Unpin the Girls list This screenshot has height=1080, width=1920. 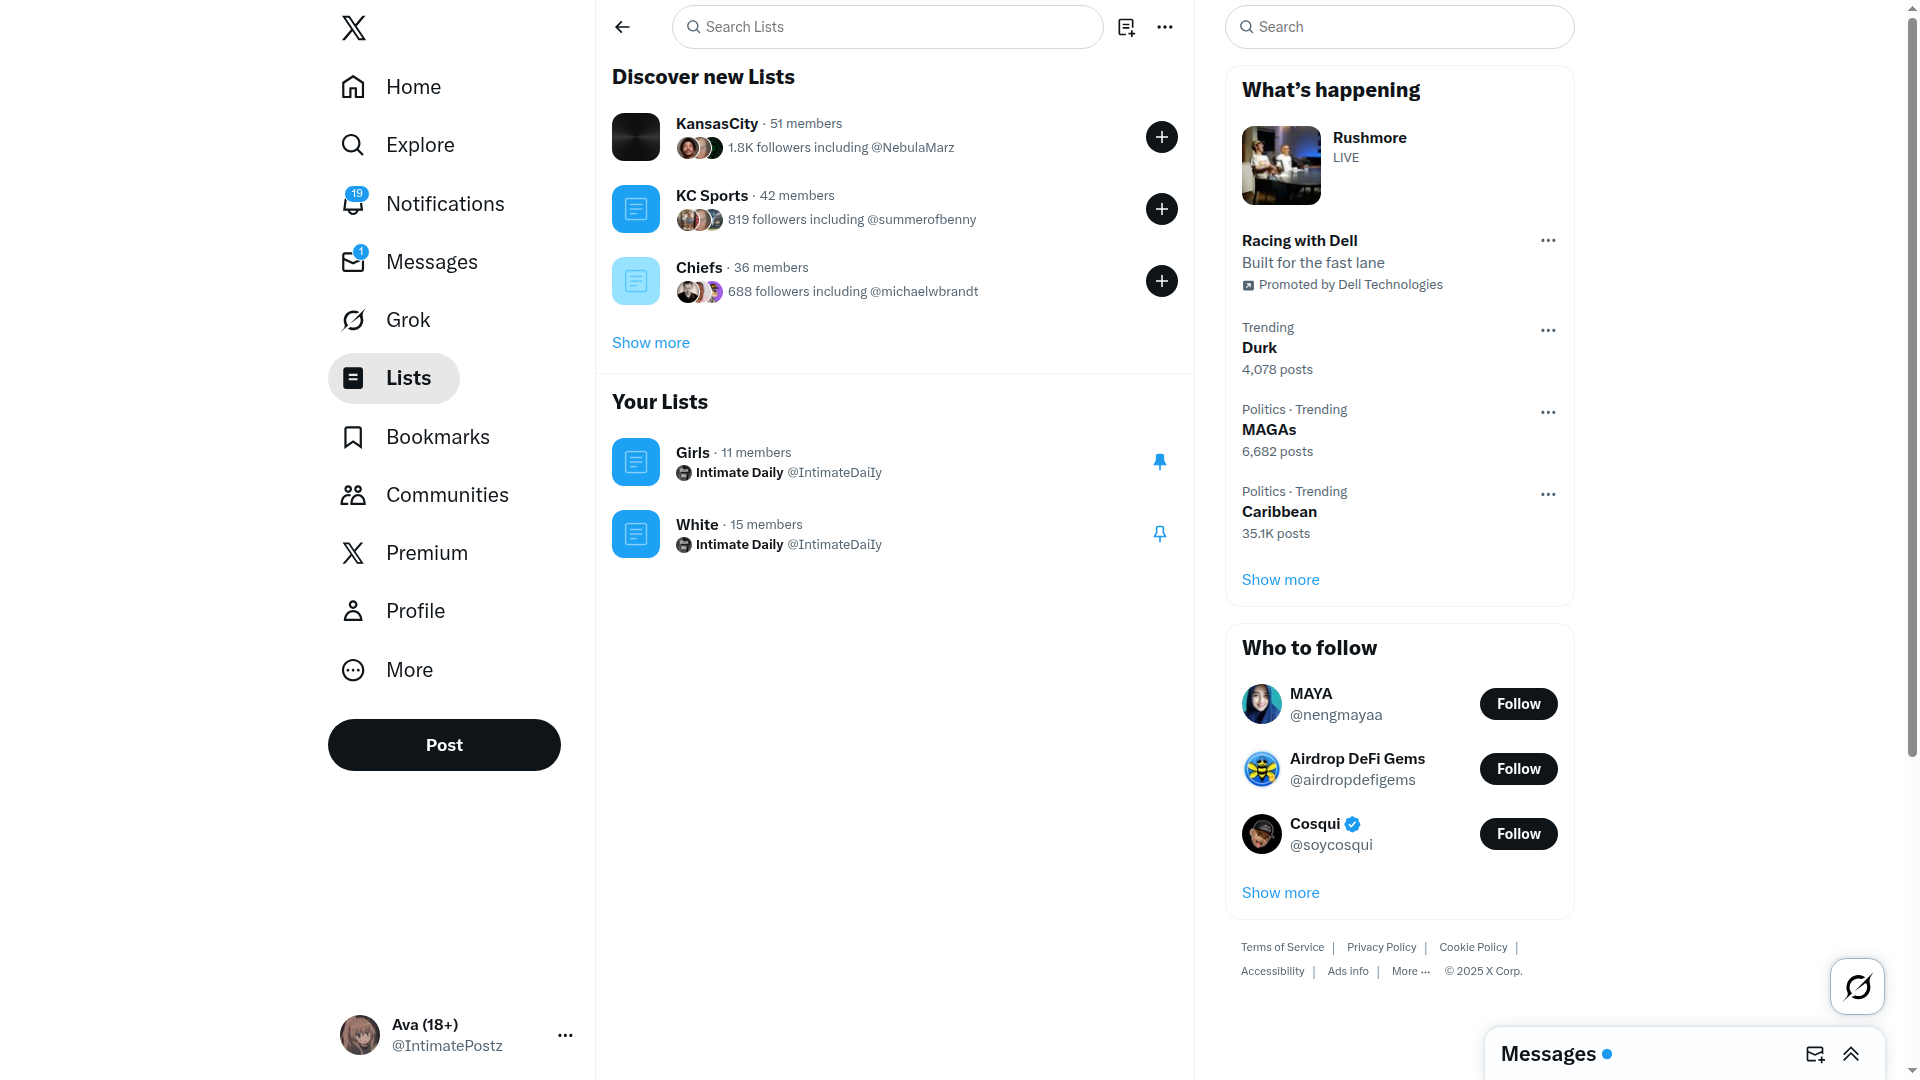[x=1160, y=462]
